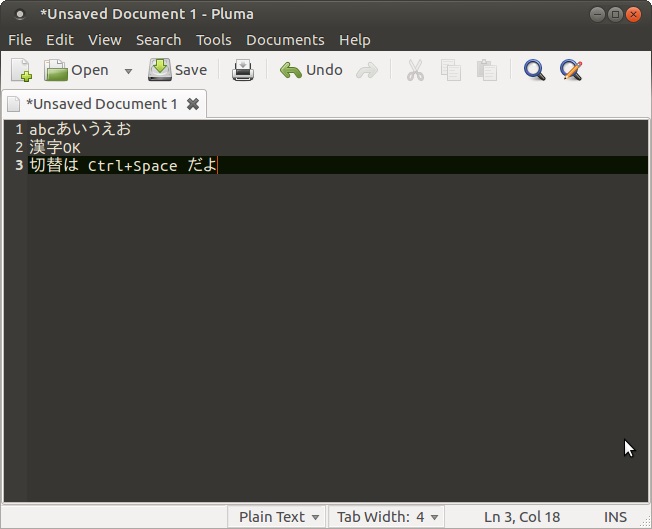Open Find and Replace icon
This screenshot has width=652, height=529.
[571, 70]
